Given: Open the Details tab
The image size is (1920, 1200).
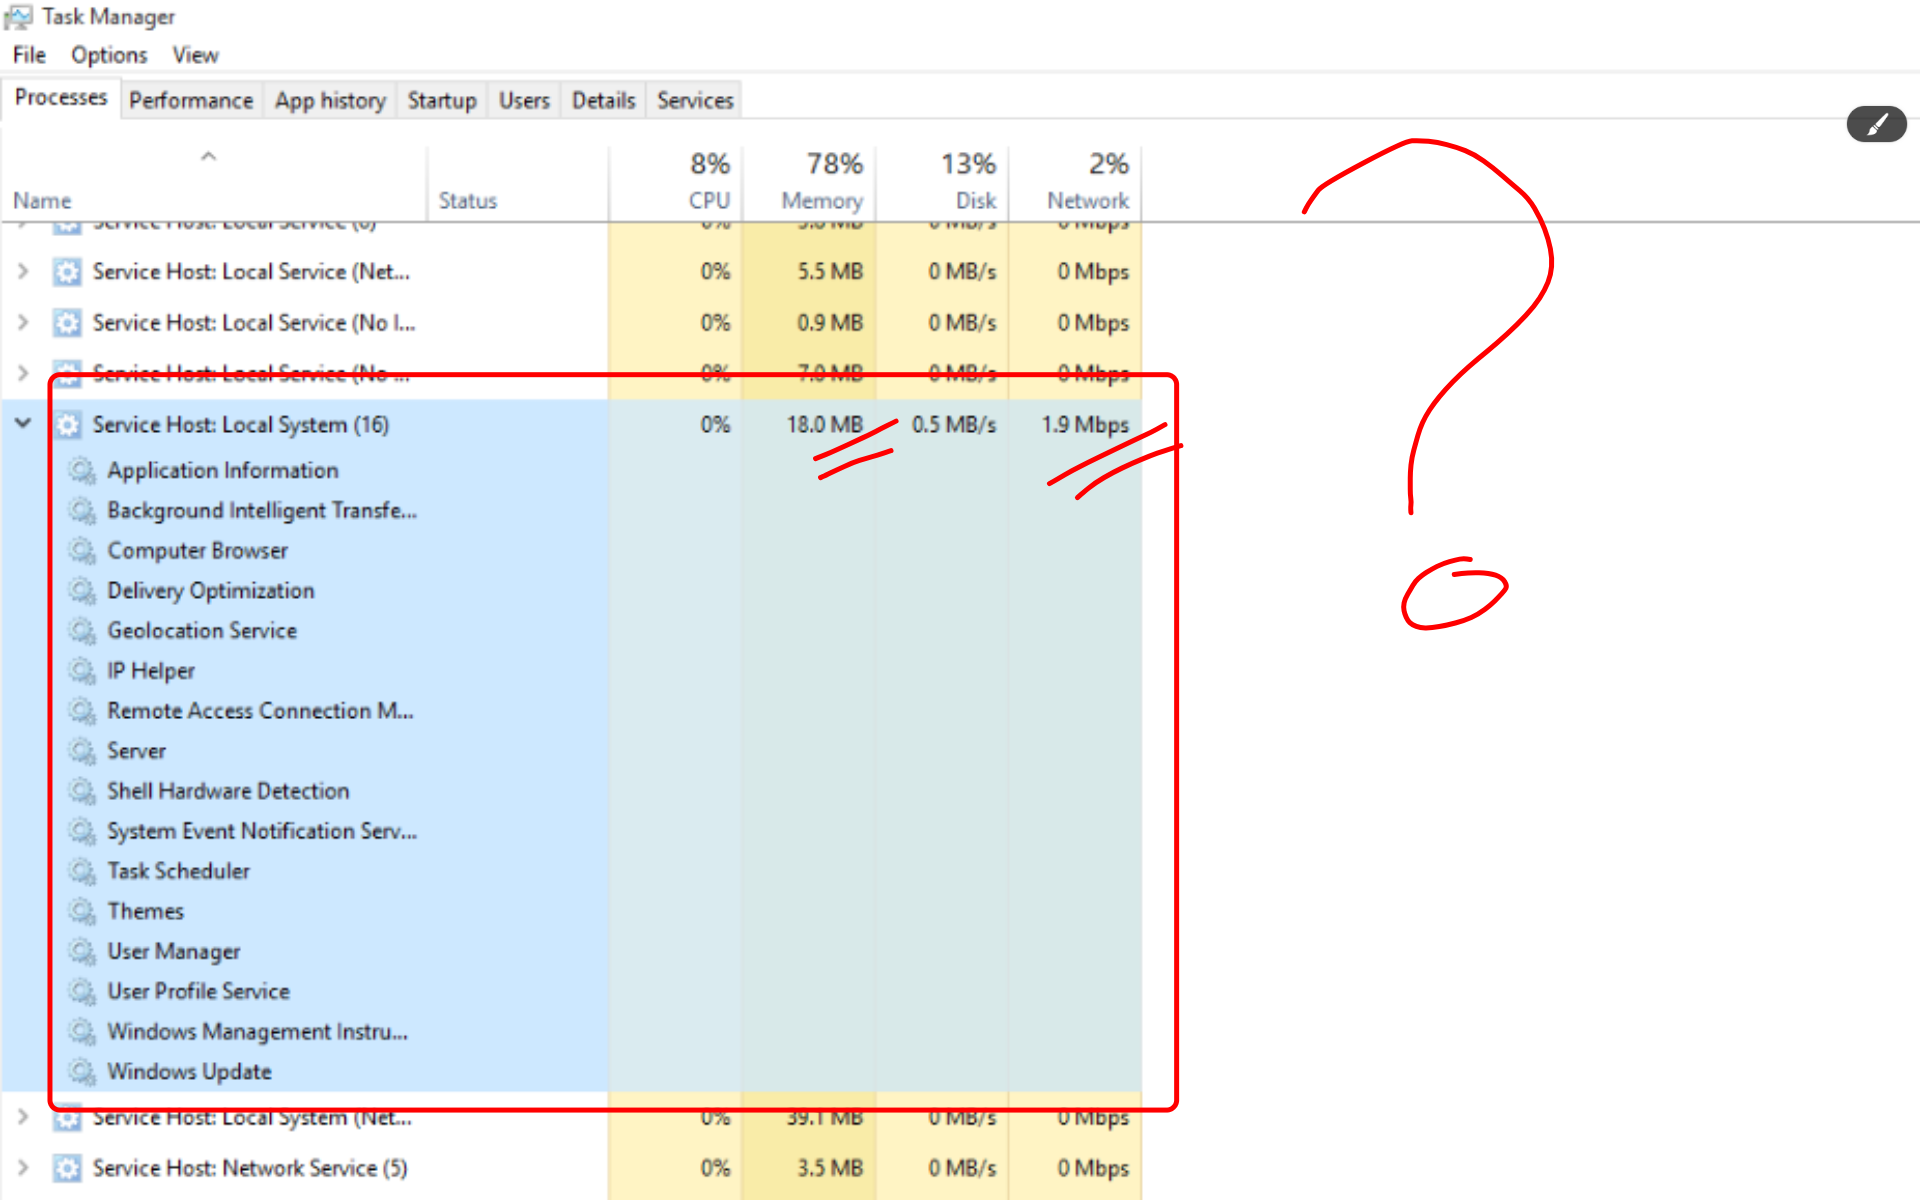Looking at the screenshot, I should click(x=603, y=101).
